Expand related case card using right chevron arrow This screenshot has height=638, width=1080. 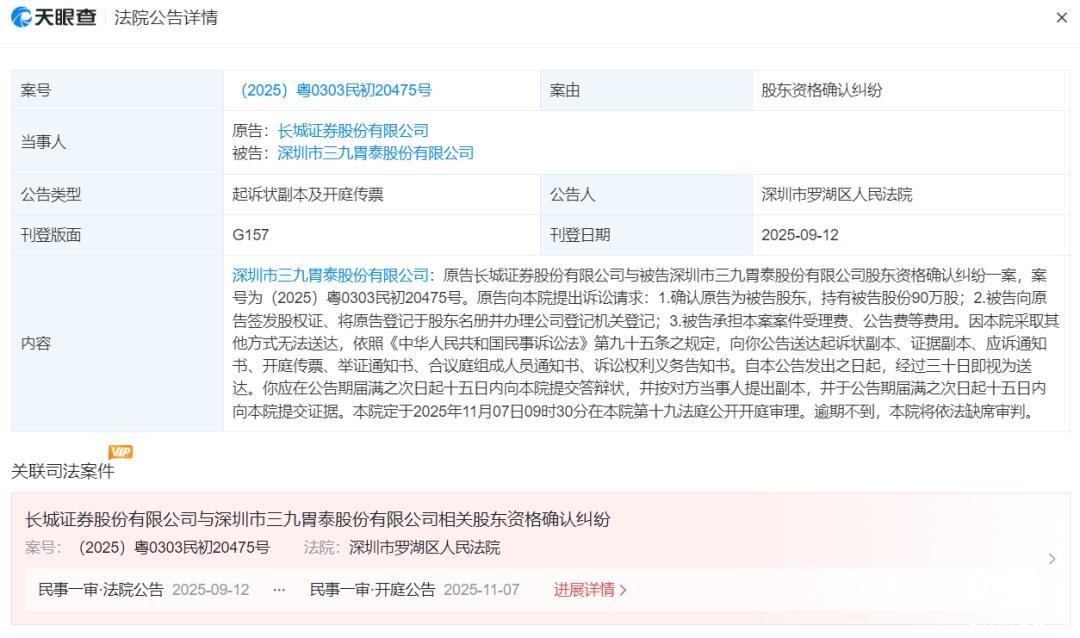coord(1051,559)
